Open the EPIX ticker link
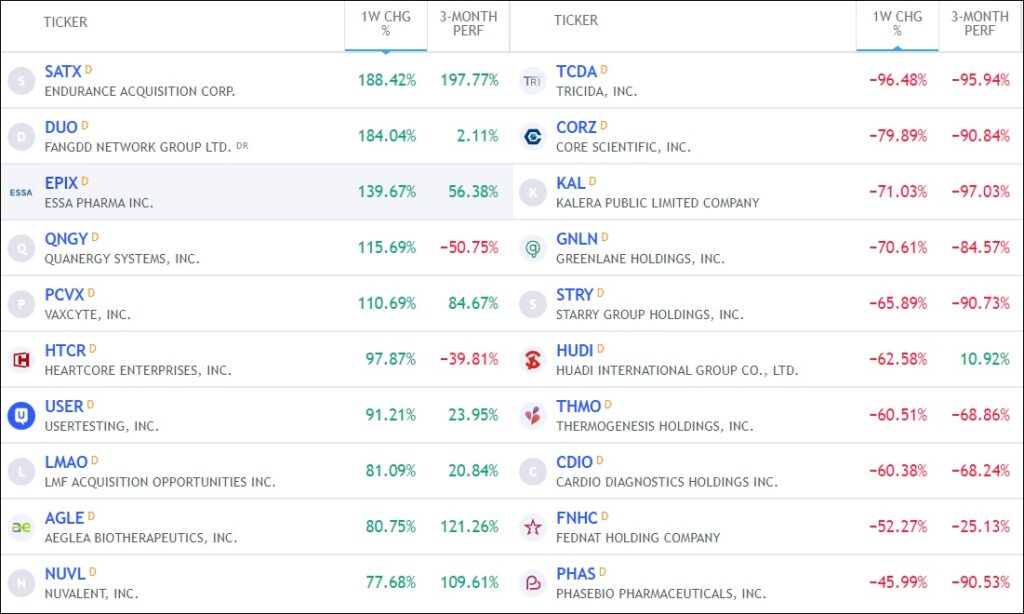 61,183
